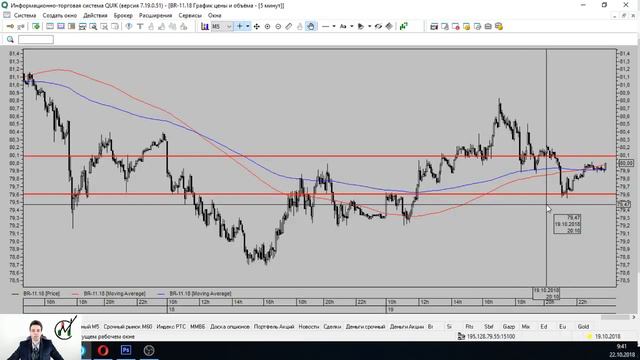Click the horizontal scrollbar under chart

(615, 317)
